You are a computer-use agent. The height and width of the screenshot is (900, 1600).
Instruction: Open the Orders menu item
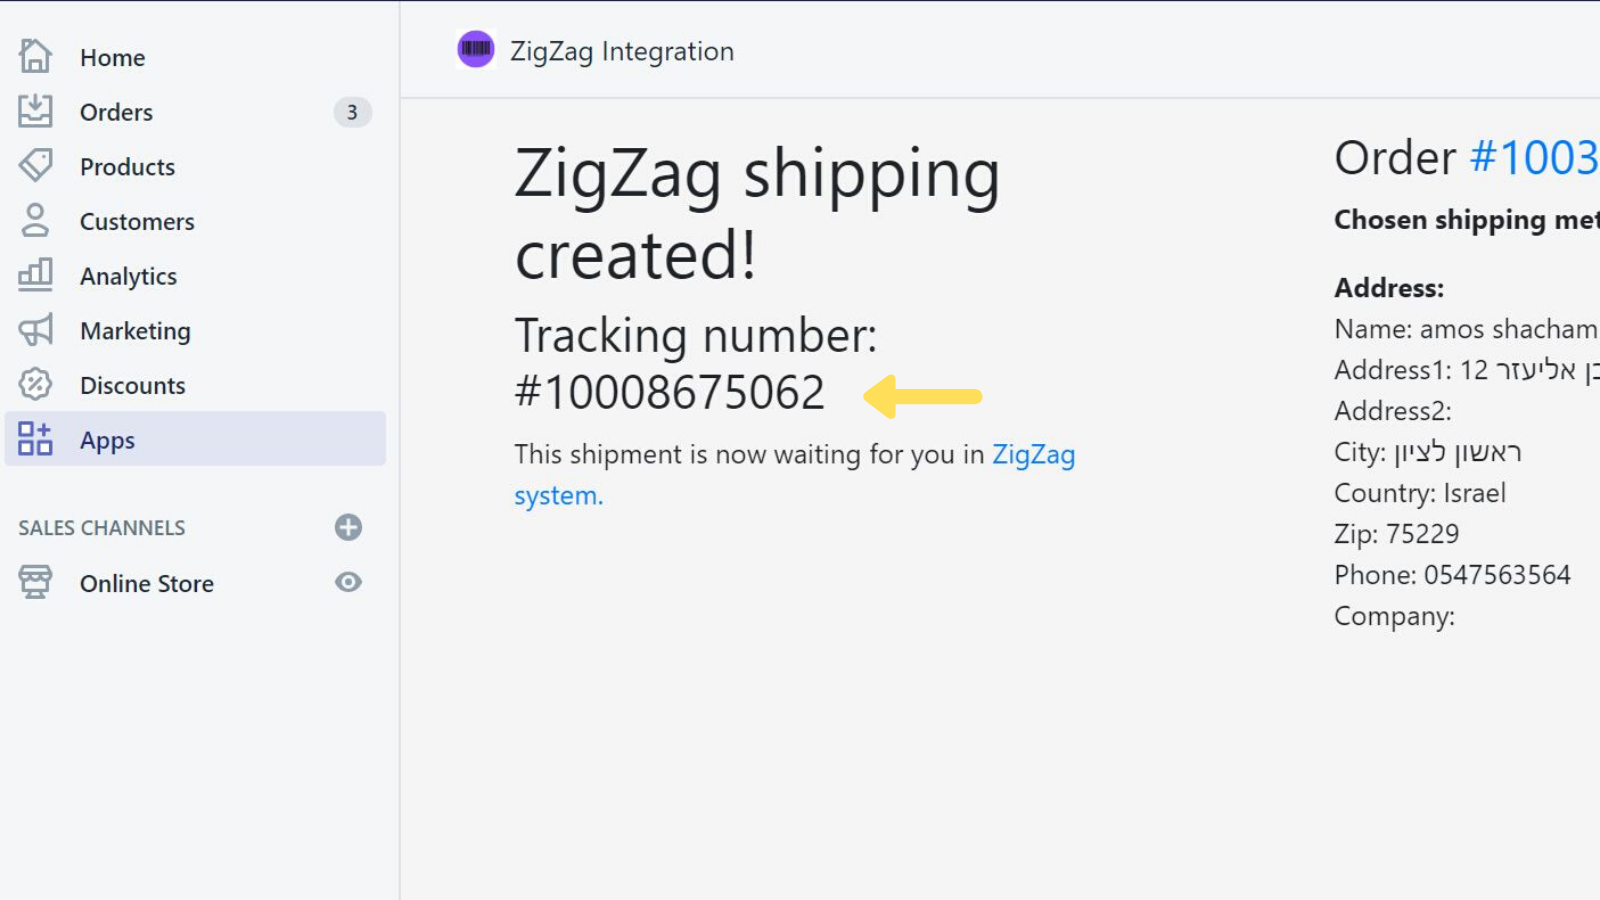pos(116,112)
